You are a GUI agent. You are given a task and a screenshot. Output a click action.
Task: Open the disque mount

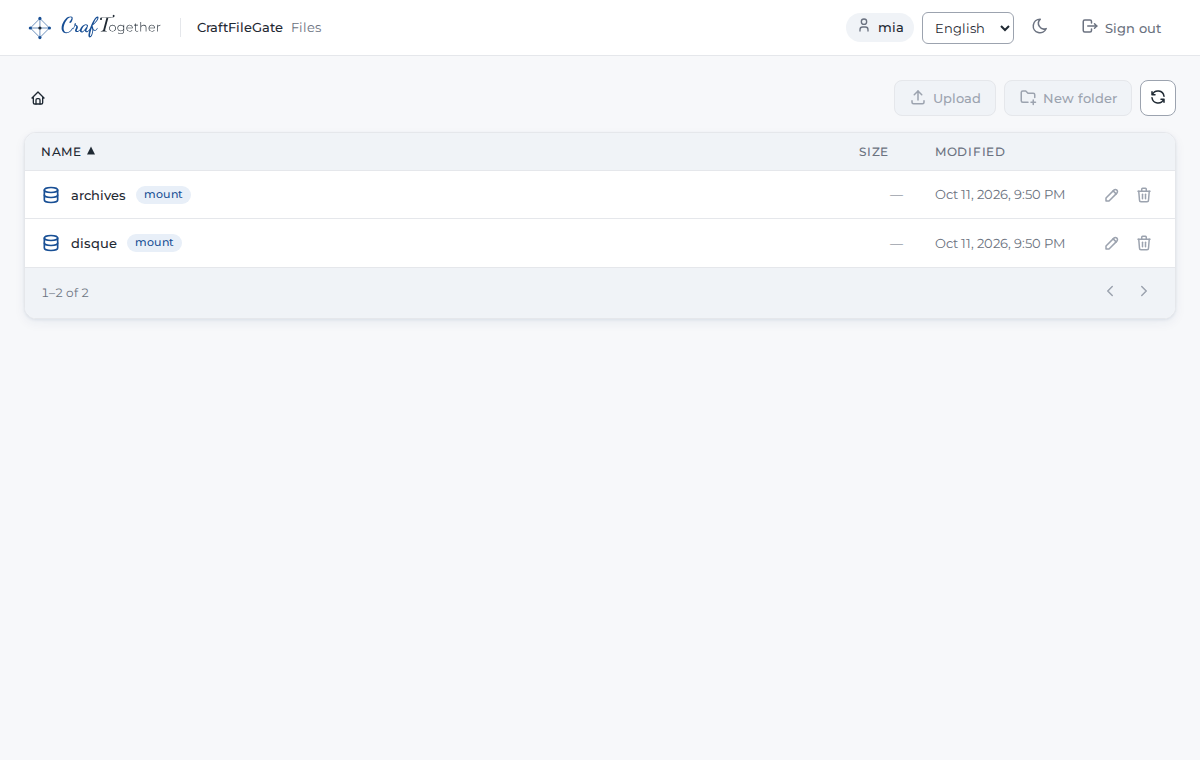coord(94,243)
